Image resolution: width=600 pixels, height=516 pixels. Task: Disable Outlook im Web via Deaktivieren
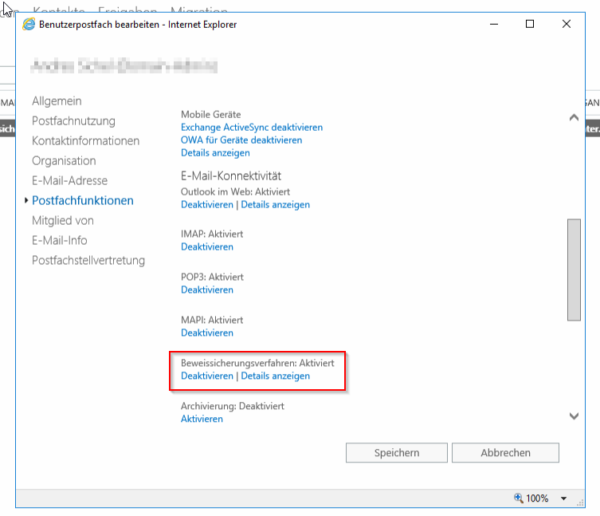[207, 205]
